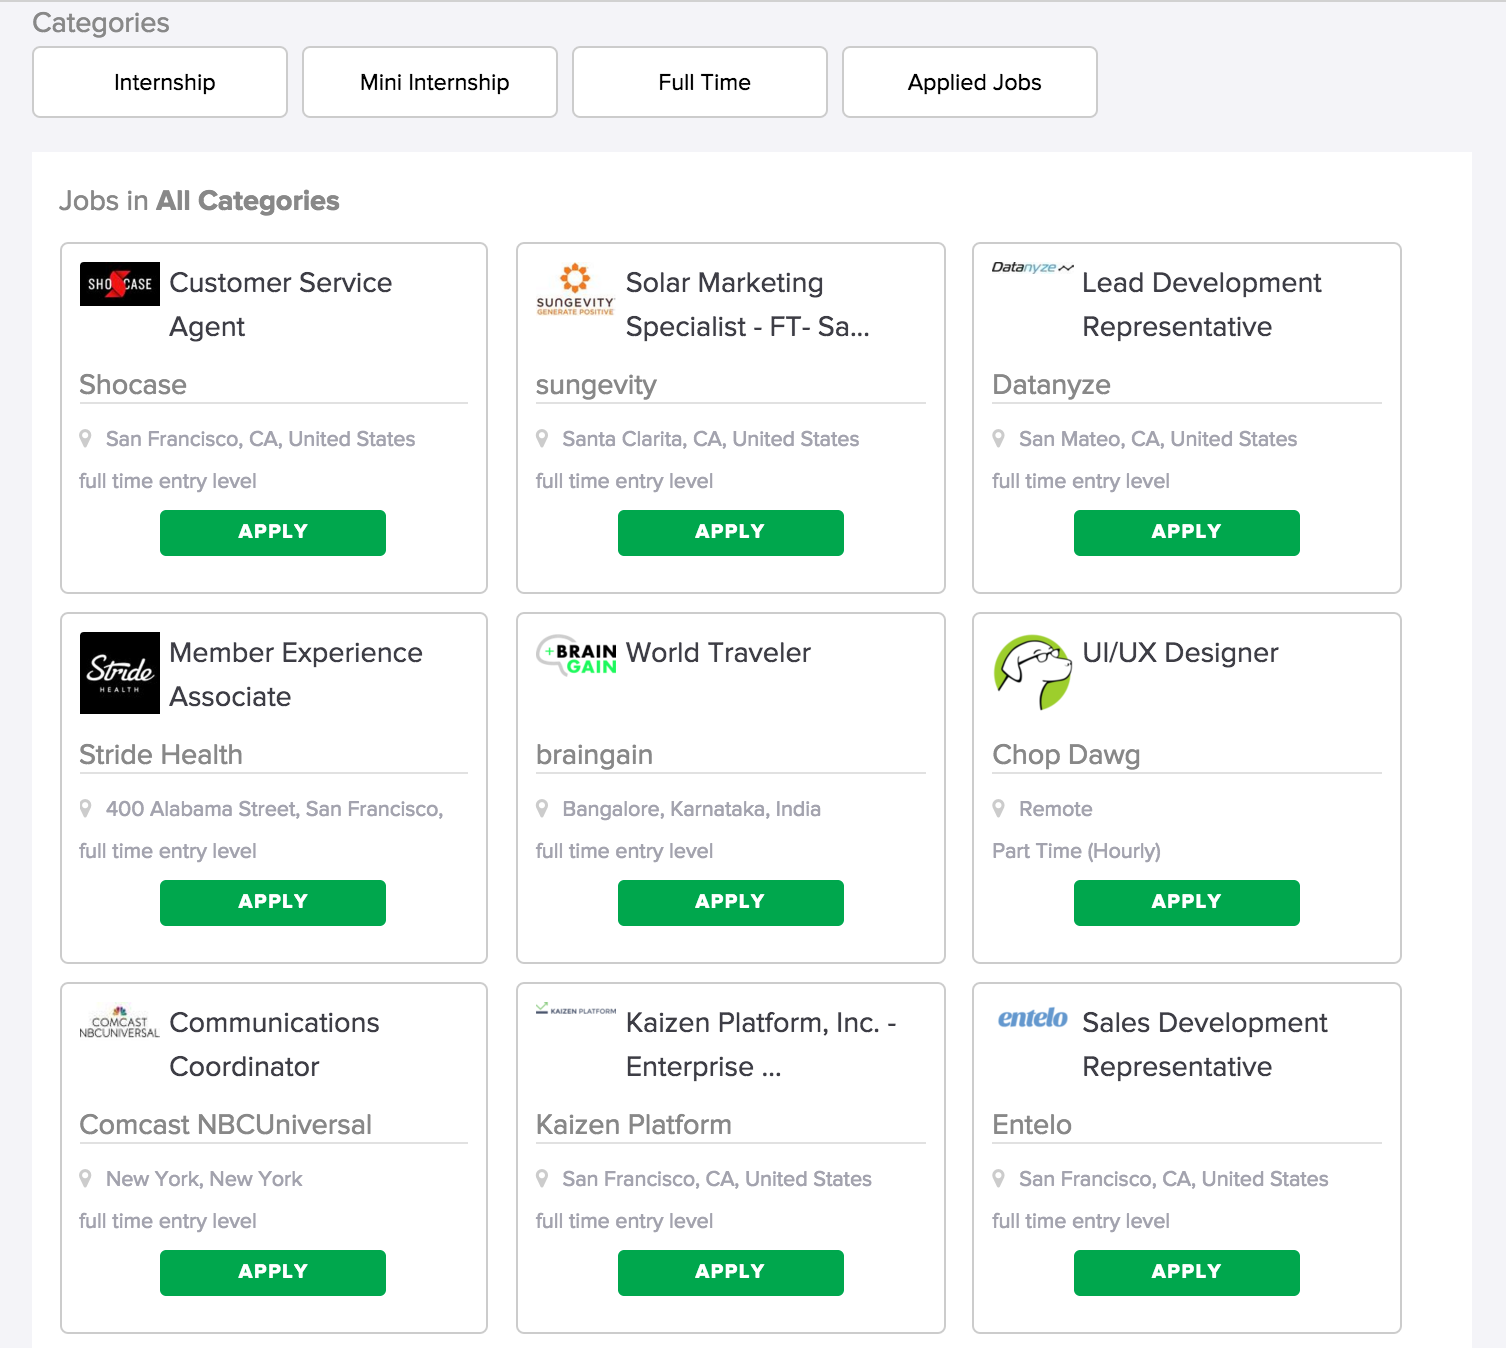Click the Stride Health company name
The height and width of the screenshot is (1348, 1506).
pyautogui.click(x=161, y=755)
